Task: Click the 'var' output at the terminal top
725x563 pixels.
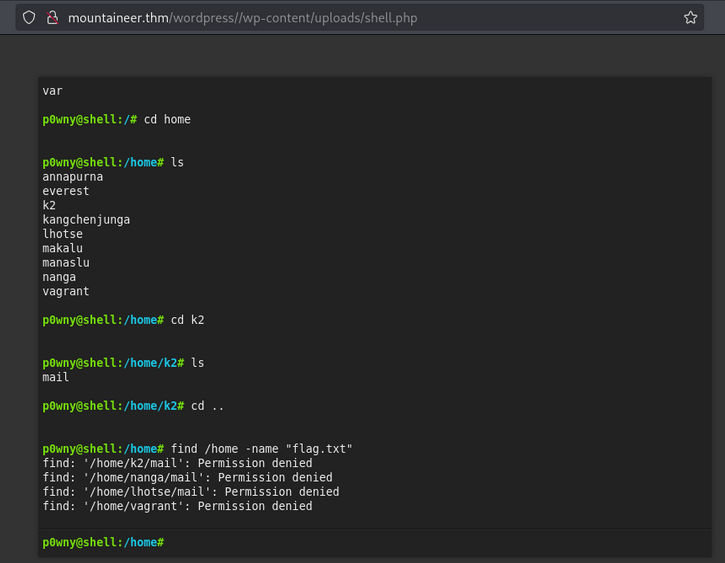Action: [x=52, y=91]
